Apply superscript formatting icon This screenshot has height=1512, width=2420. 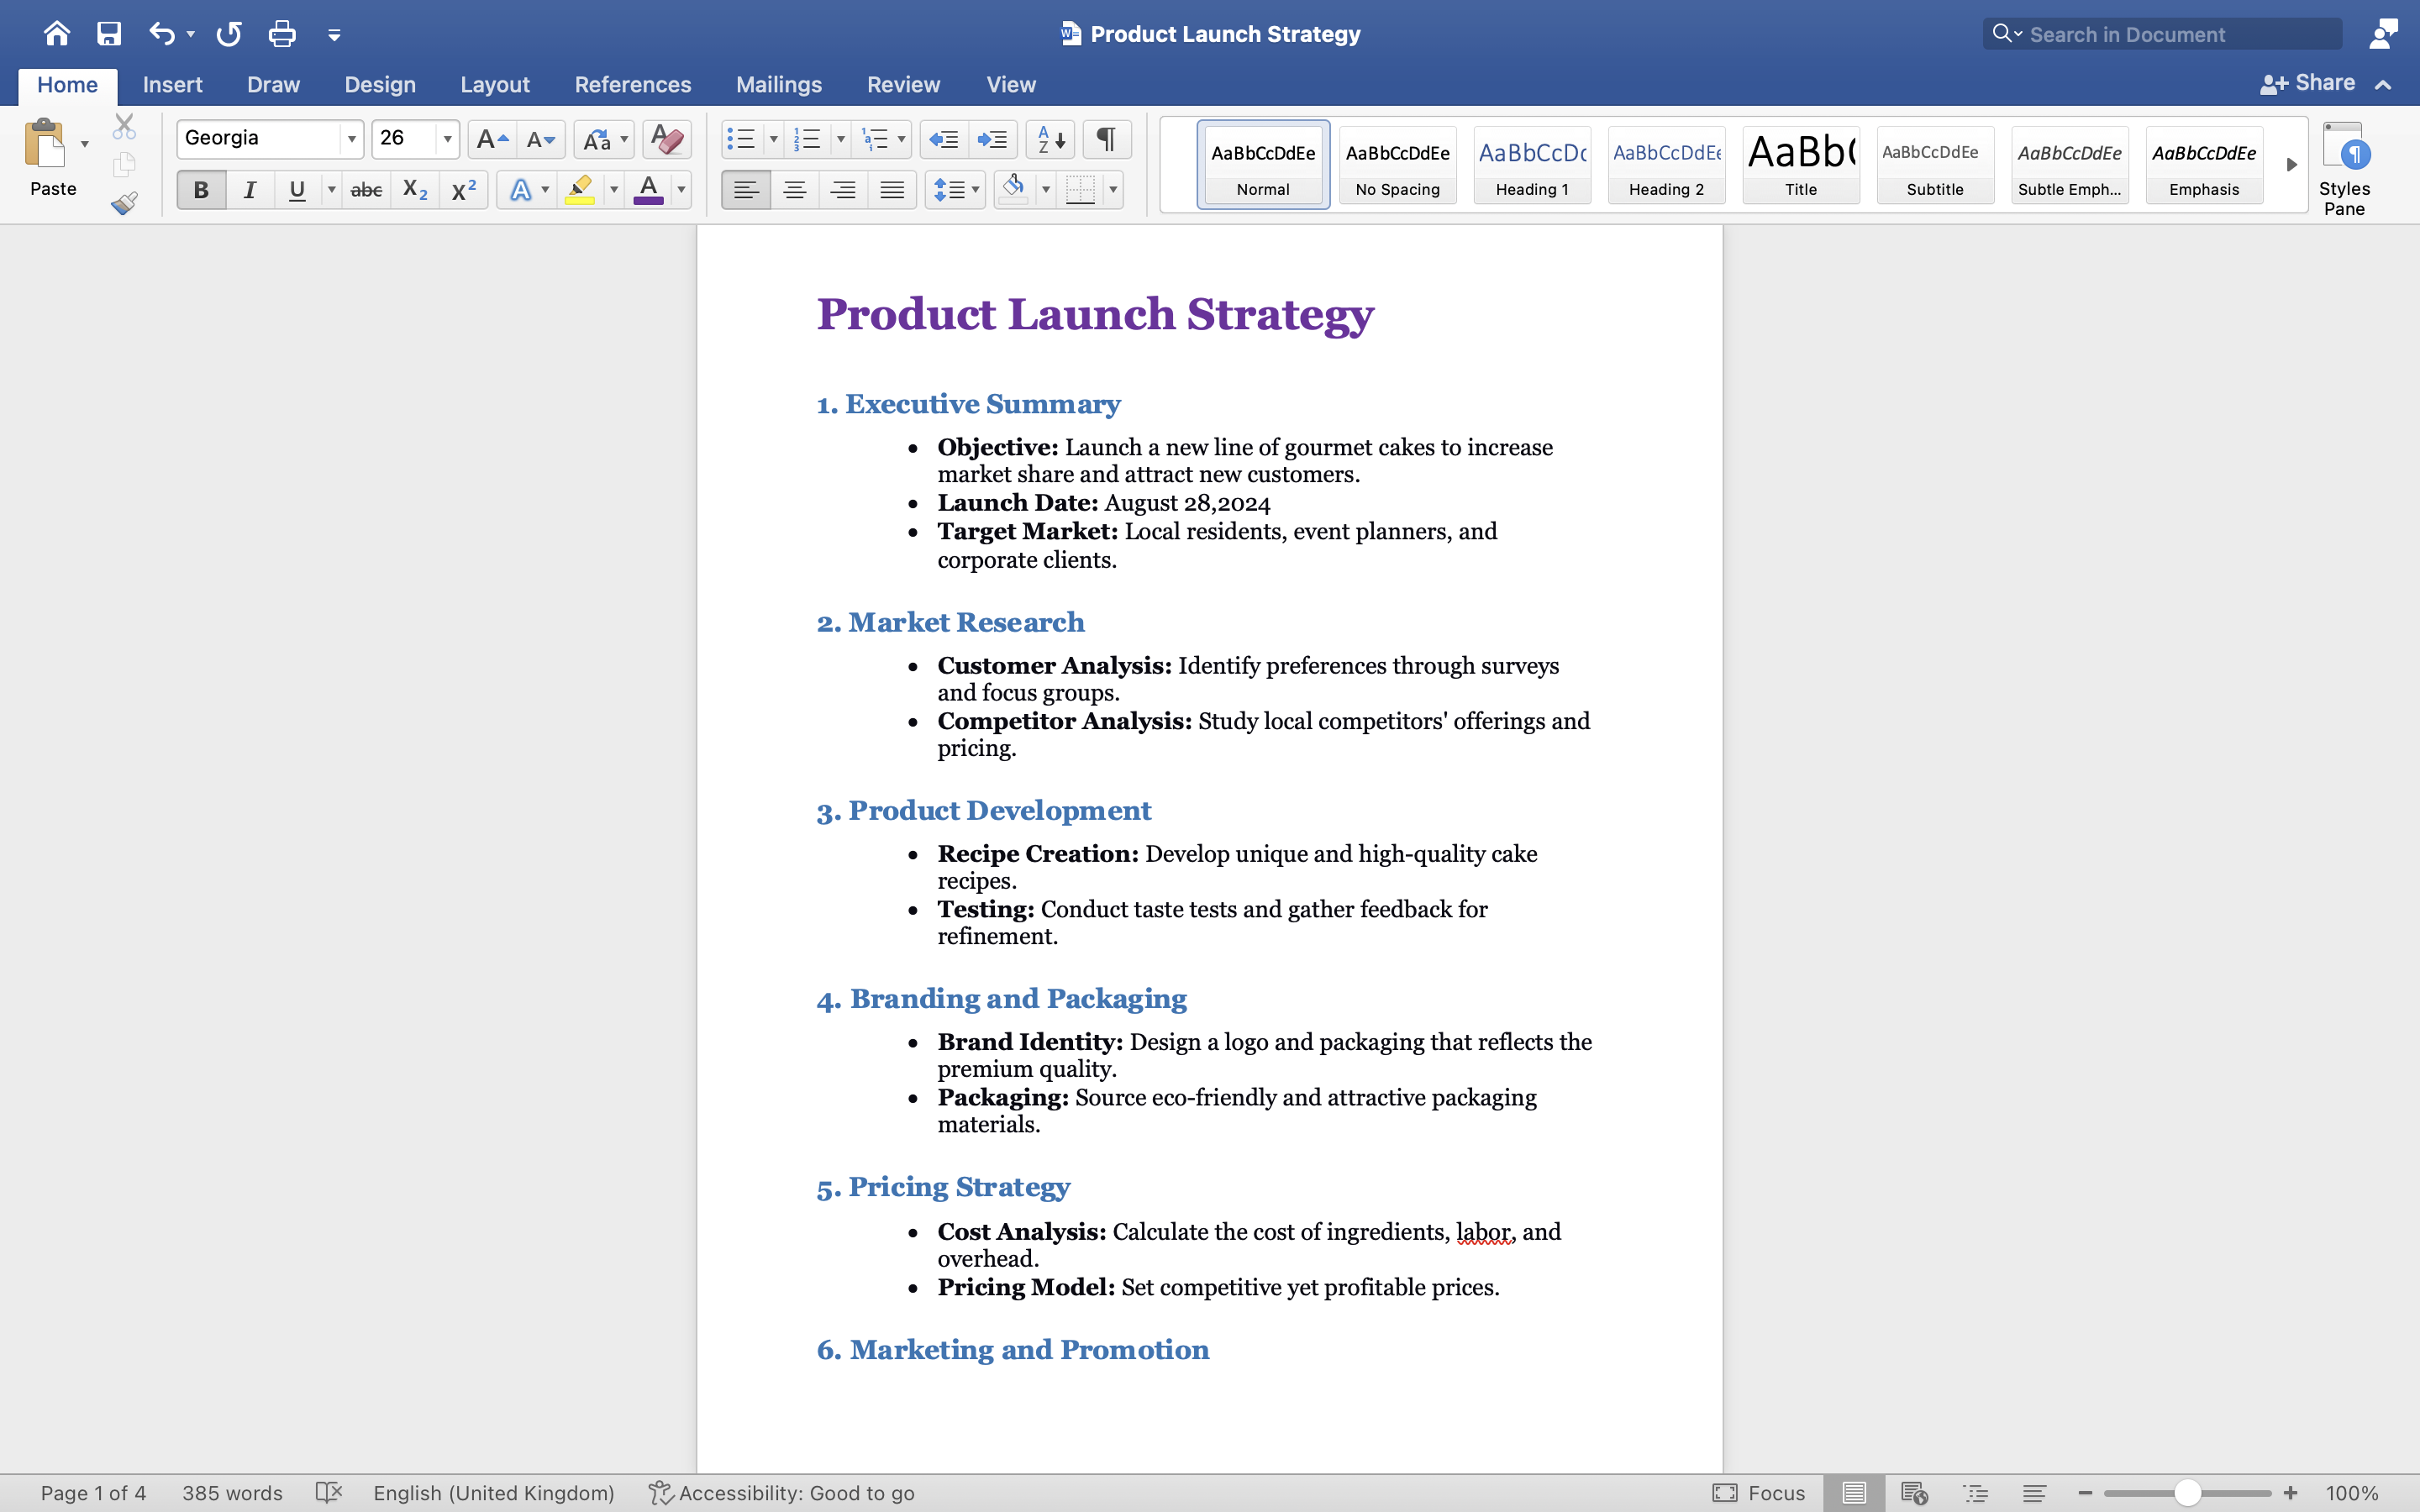tap(463, 190)
